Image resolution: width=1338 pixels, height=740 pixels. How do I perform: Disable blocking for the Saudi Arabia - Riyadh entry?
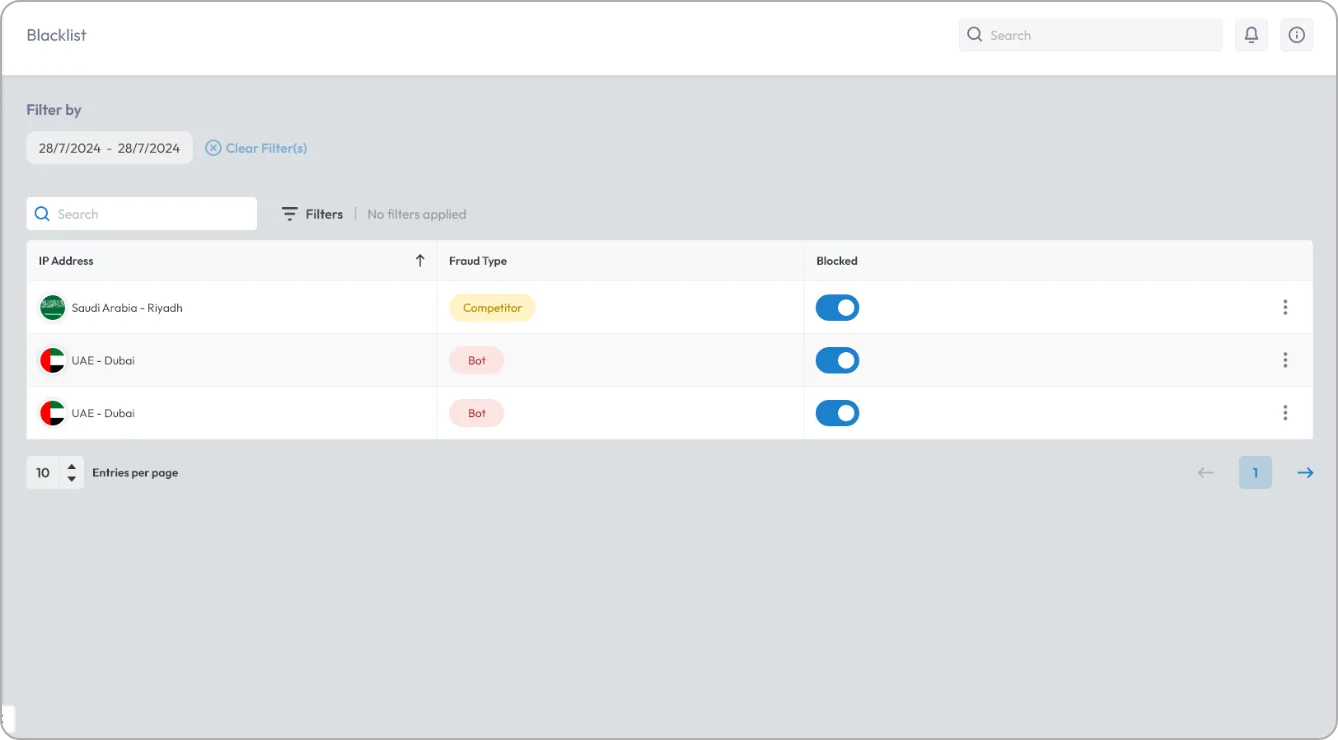(837, 307)
